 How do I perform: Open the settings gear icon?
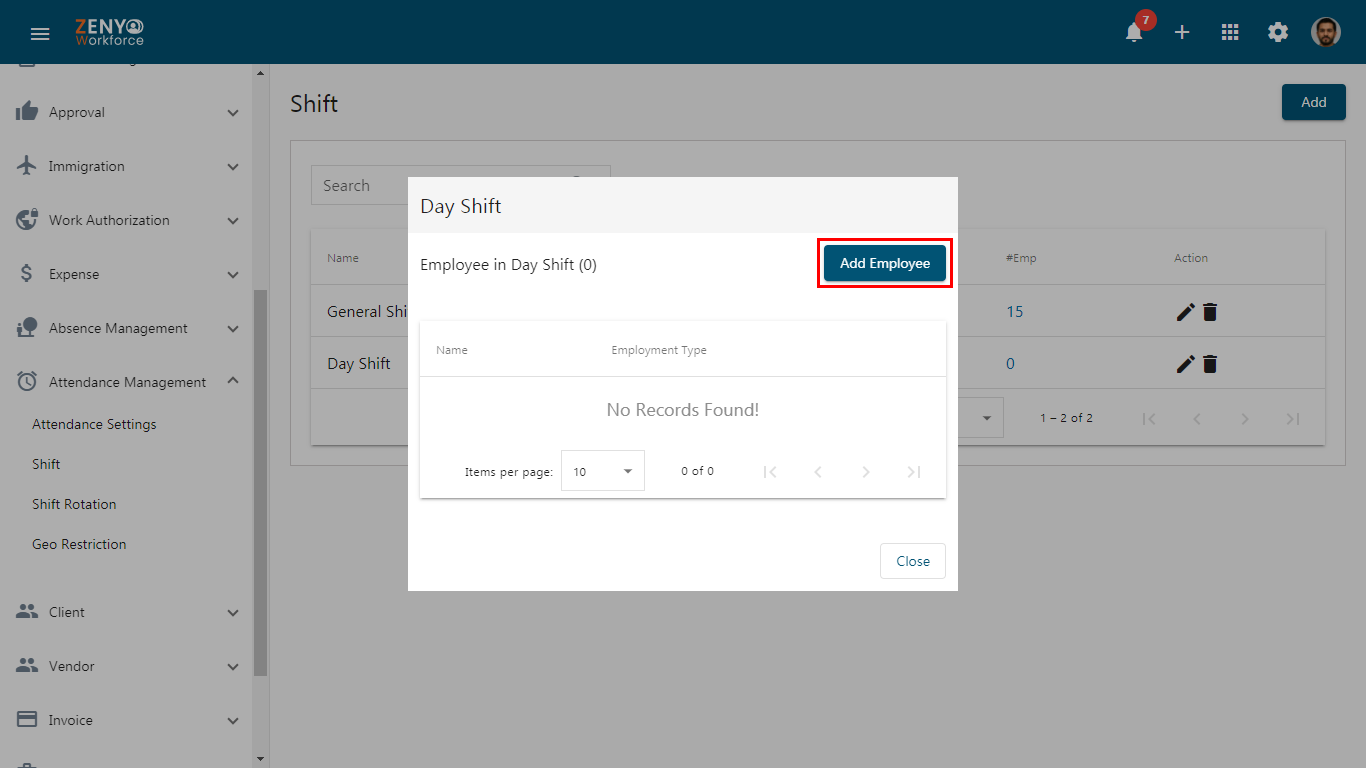[1278, 32]
